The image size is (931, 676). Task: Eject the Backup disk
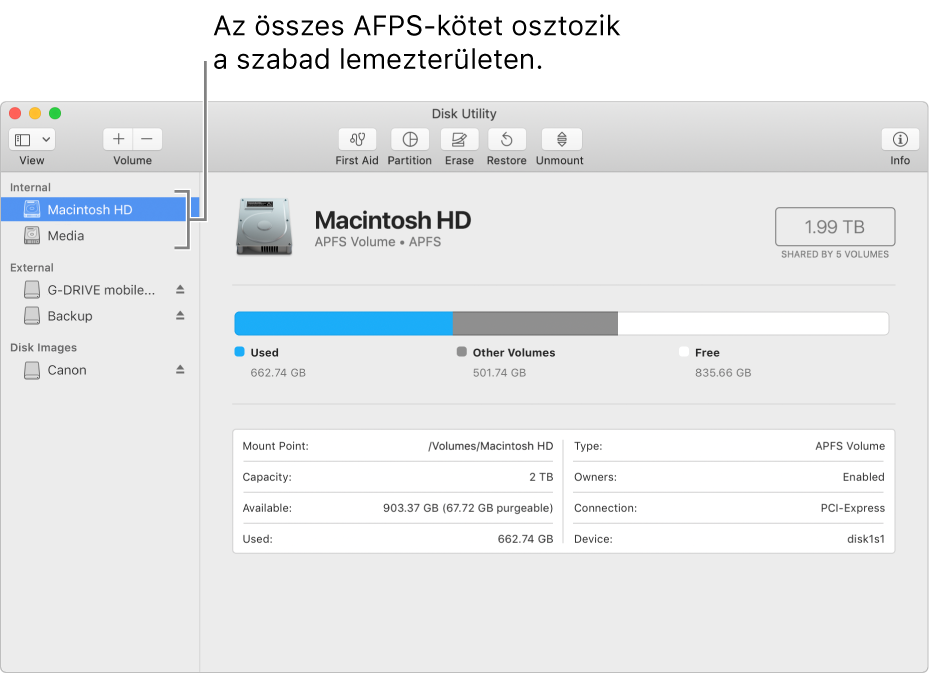180,316
